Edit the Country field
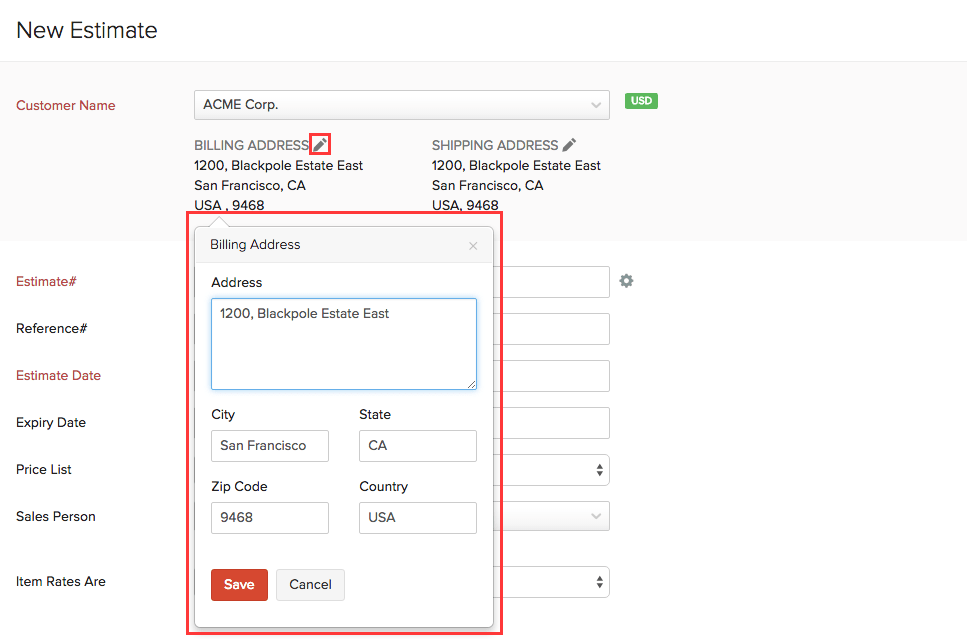 pos(417,518)
